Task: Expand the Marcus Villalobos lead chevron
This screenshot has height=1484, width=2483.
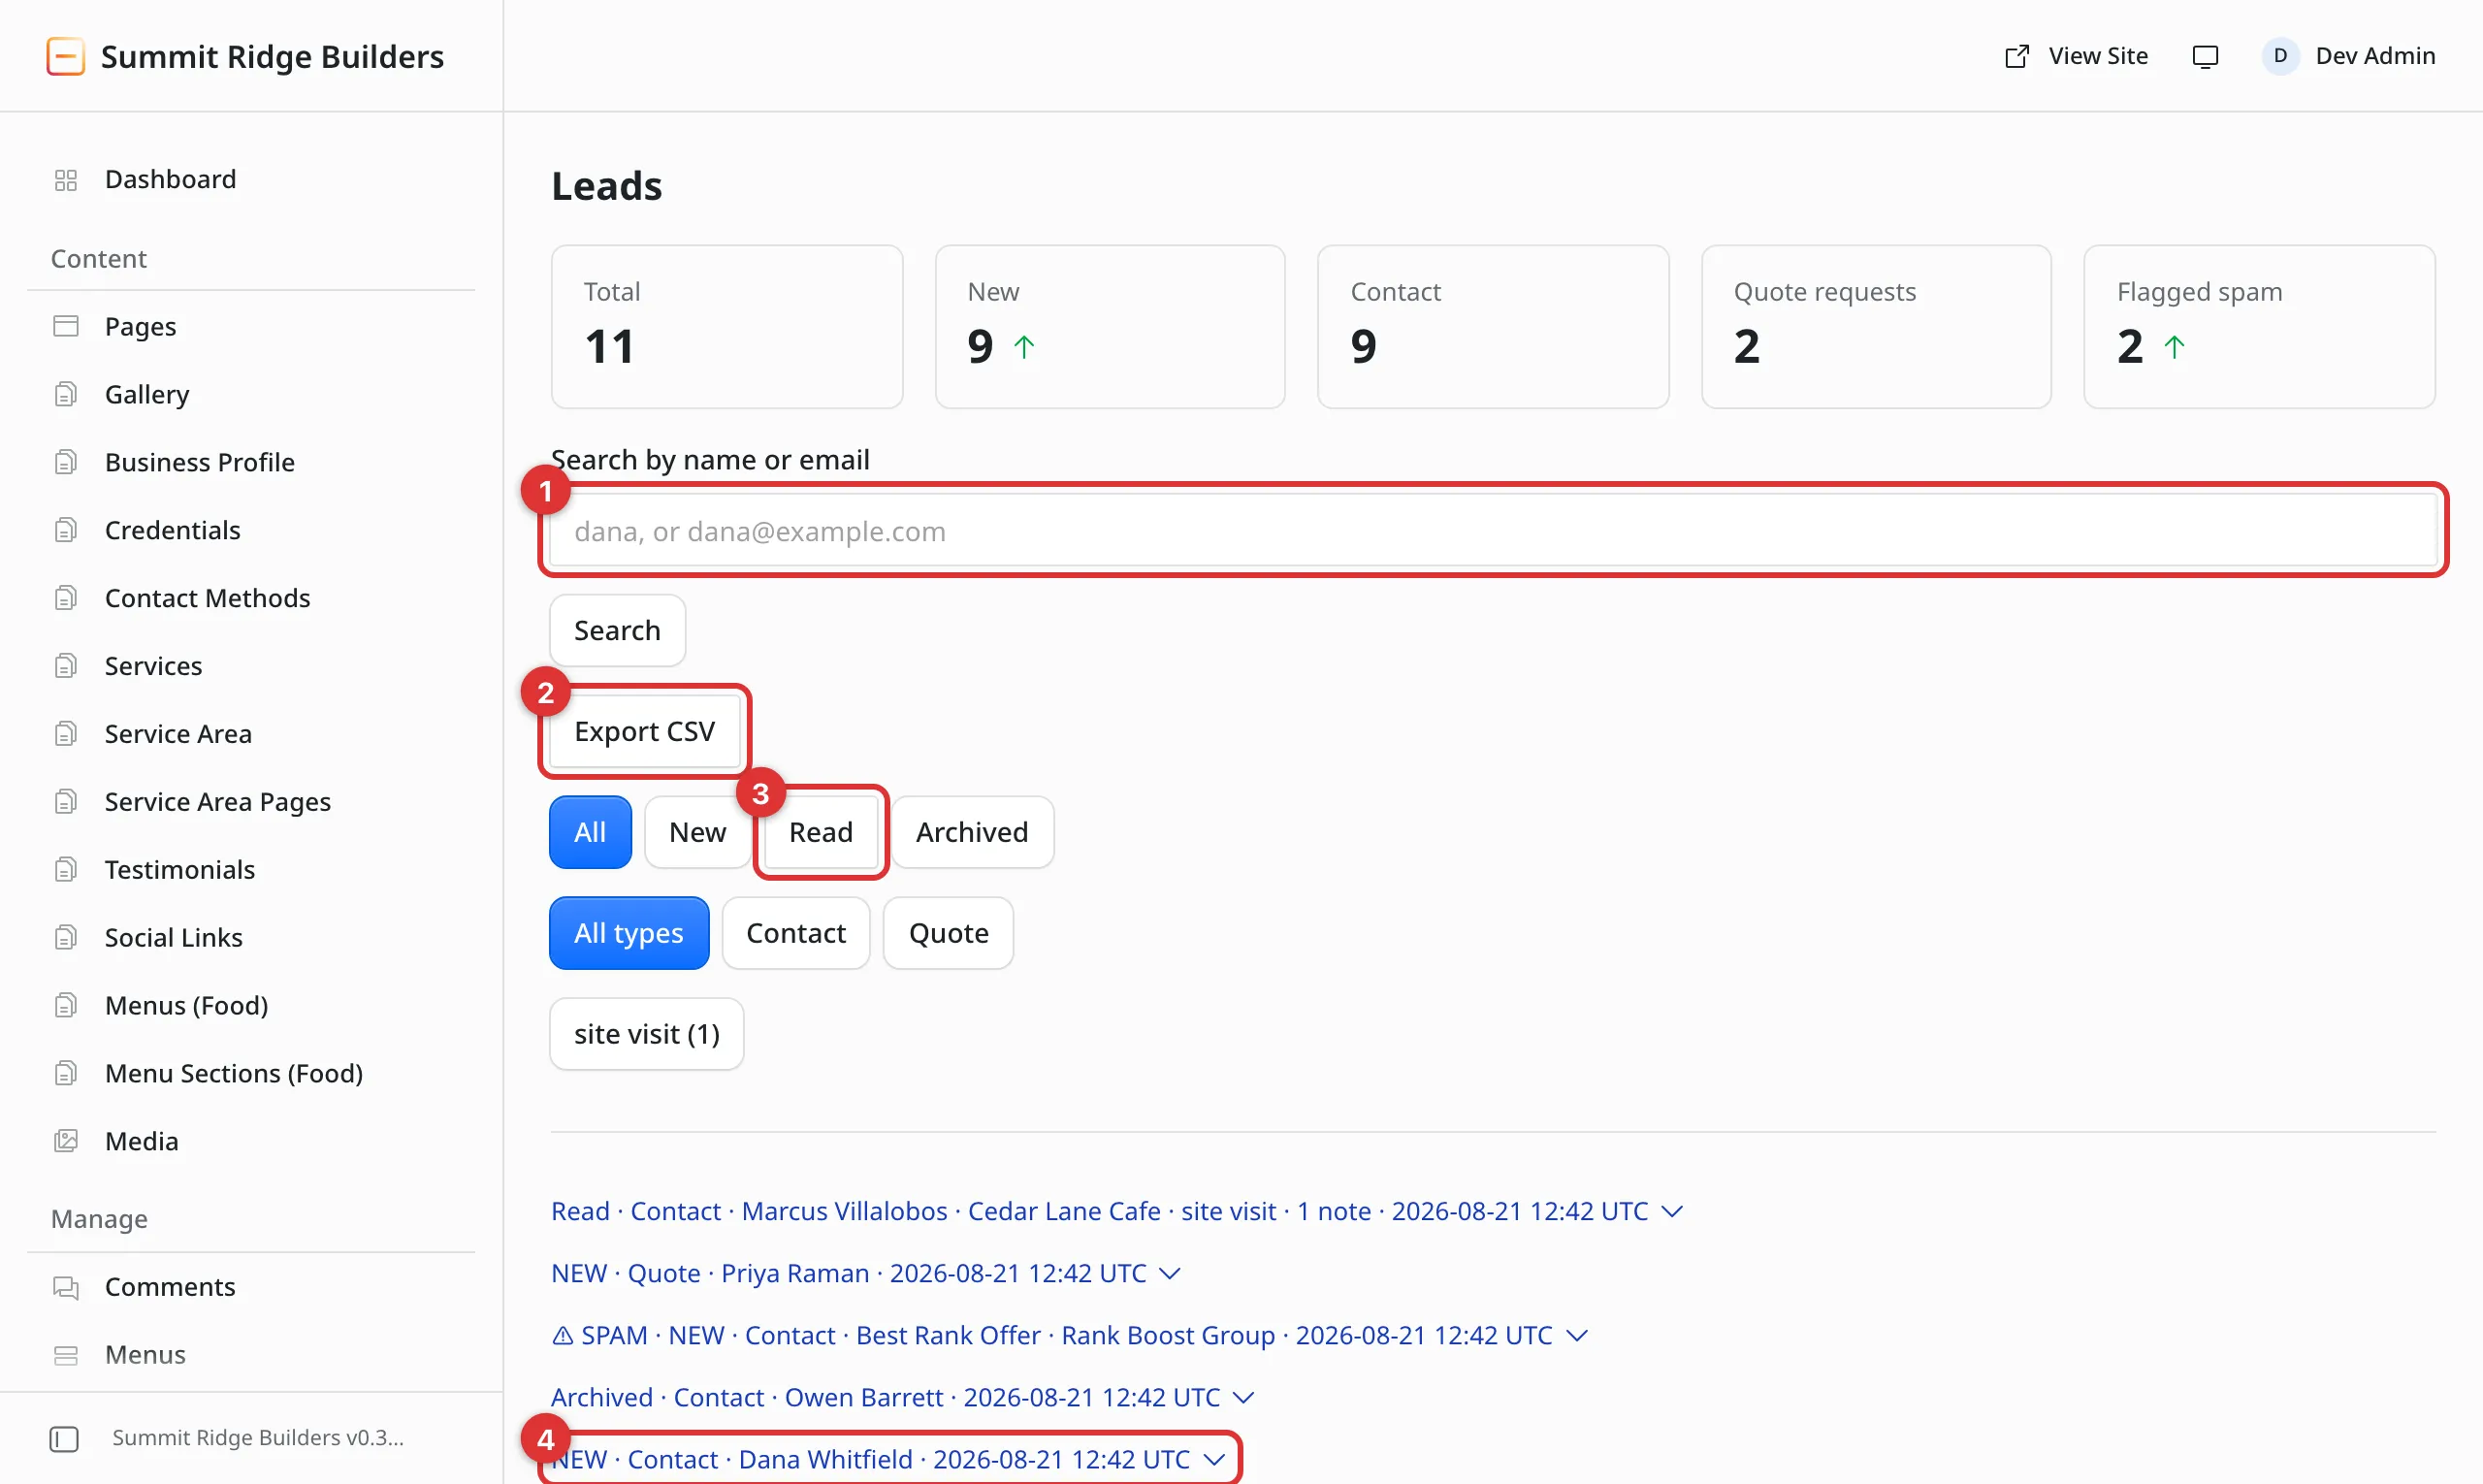Action: (1672, 1212)
